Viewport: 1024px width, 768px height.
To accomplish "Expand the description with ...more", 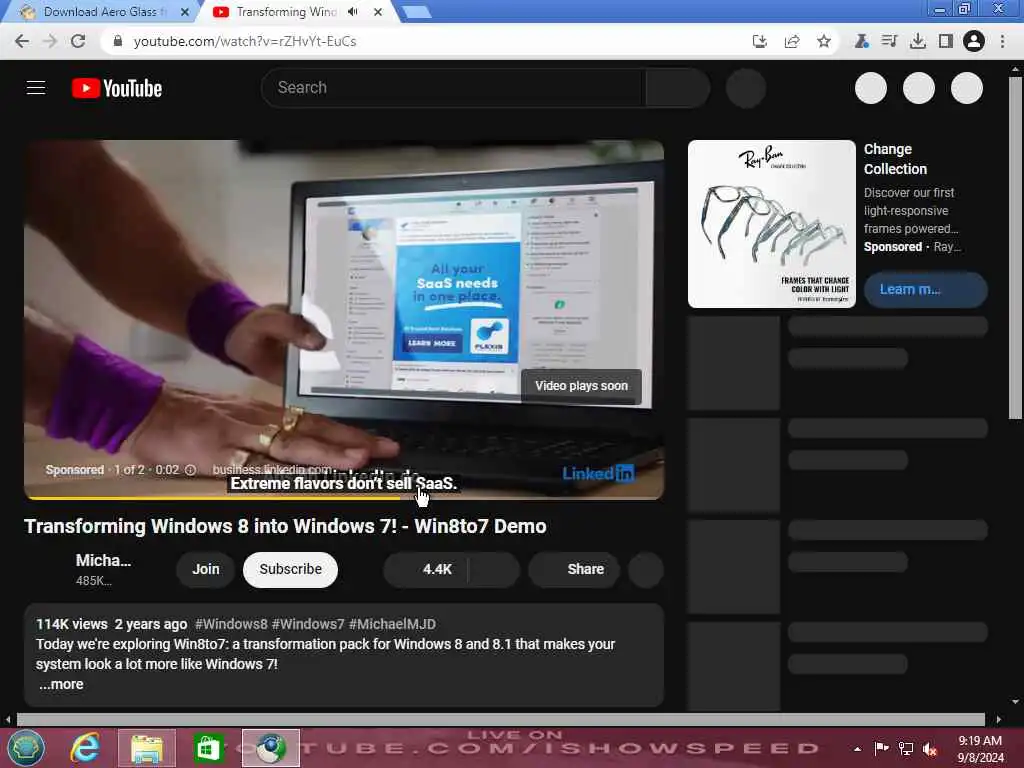I will pyautogui.click(x=61, y=684).
